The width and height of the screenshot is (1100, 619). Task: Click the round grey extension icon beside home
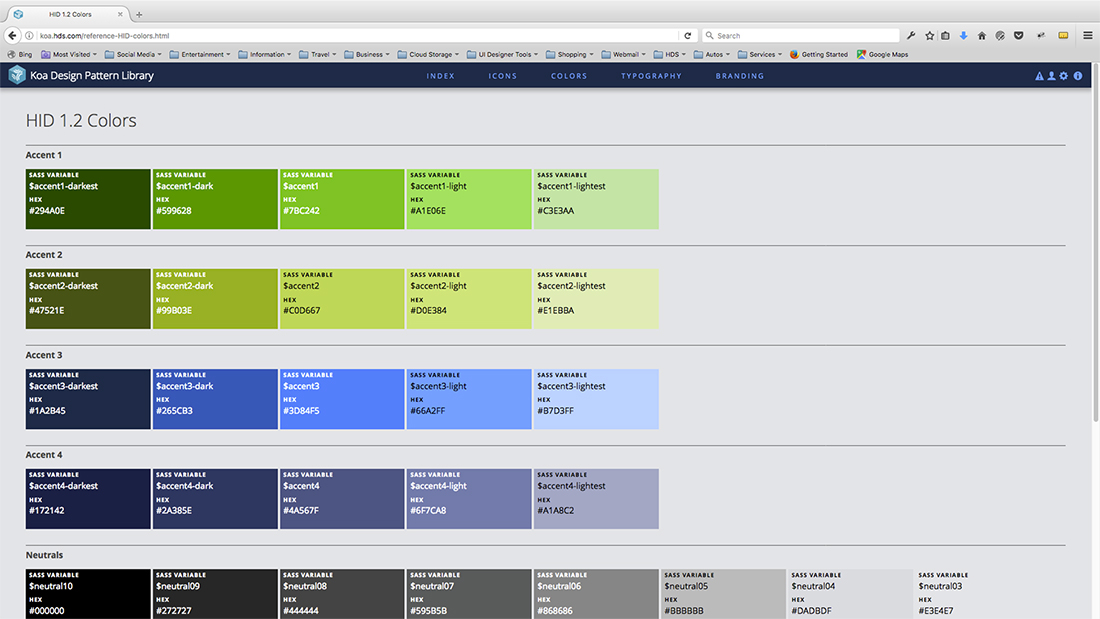point(1000,35)
